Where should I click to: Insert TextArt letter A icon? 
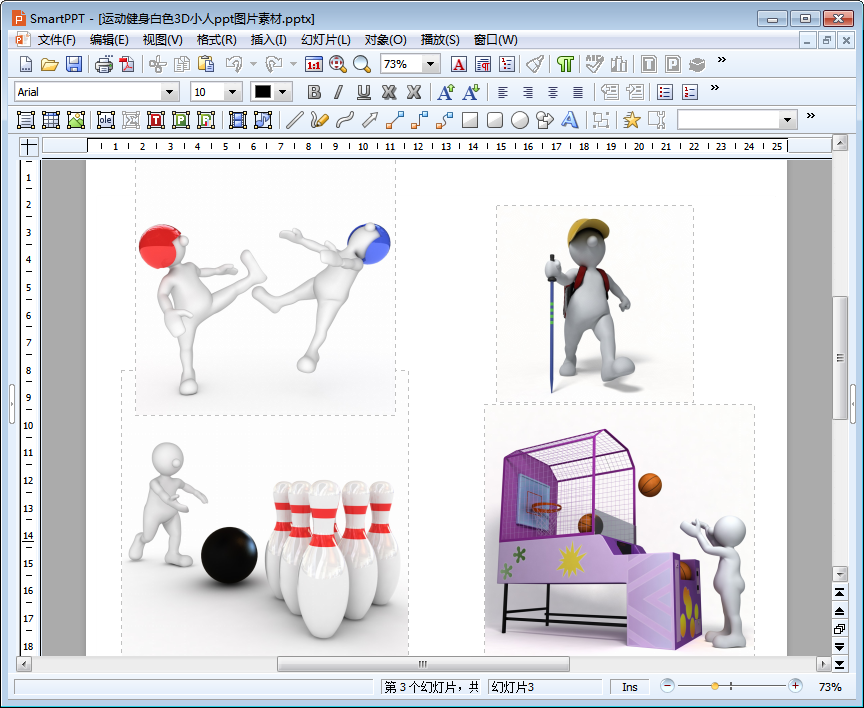coord(570,120)
